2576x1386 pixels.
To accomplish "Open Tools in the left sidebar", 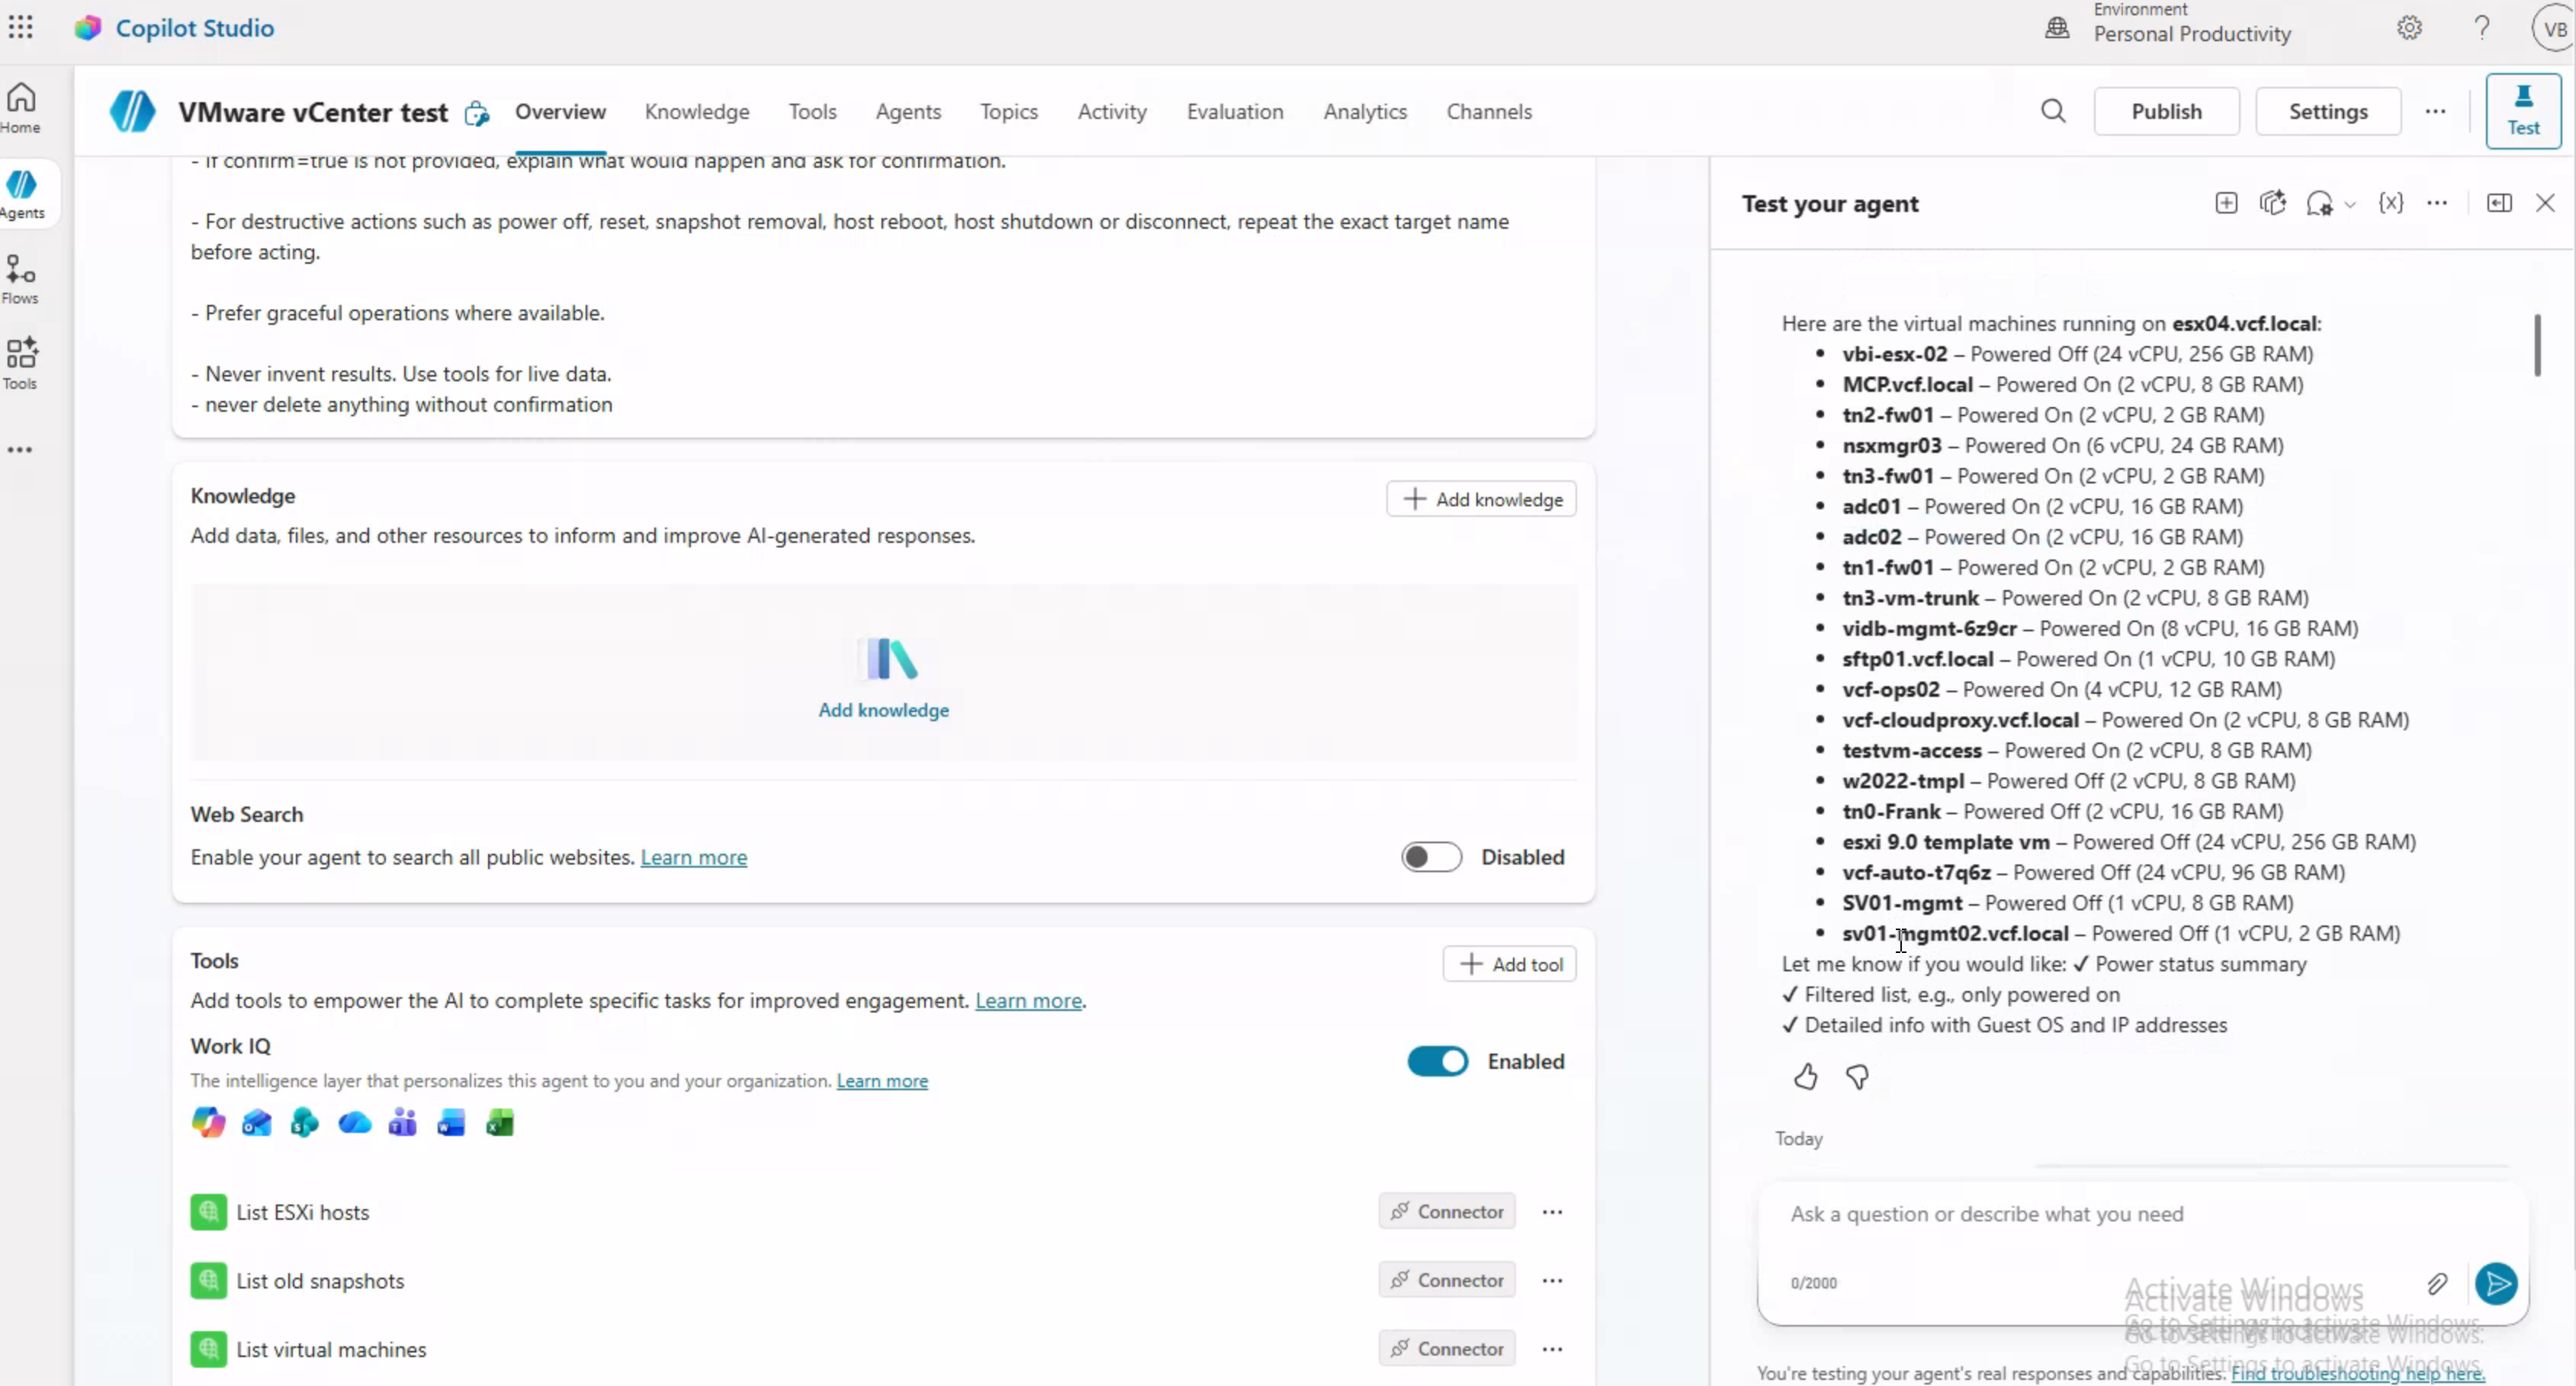I will click(x=21, y=364).
